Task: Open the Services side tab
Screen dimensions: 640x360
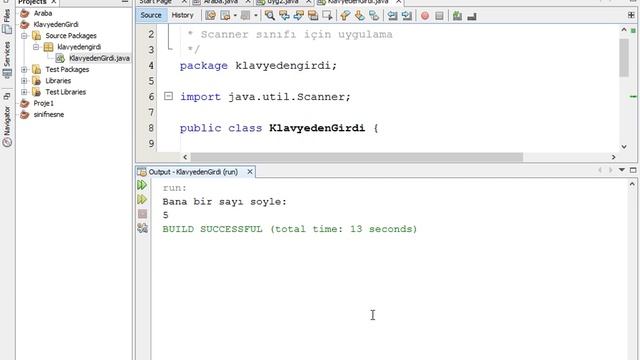Action: [x=7, y=59]
